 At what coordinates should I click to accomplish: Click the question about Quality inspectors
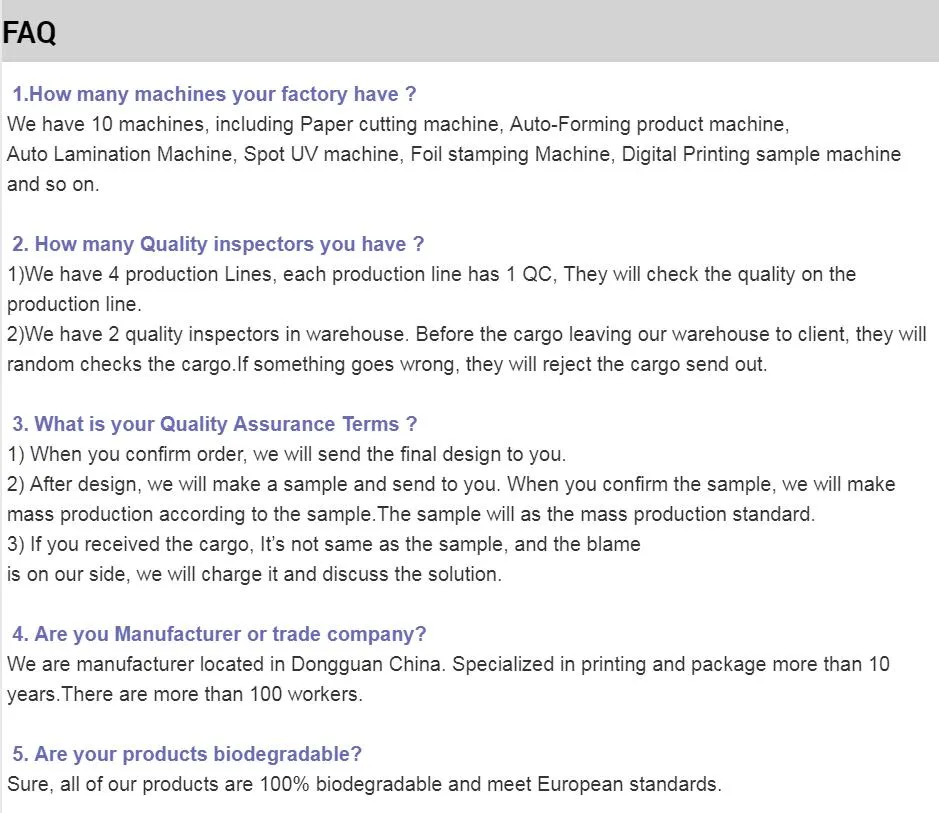pyautogui.click(x=218, y=244)
